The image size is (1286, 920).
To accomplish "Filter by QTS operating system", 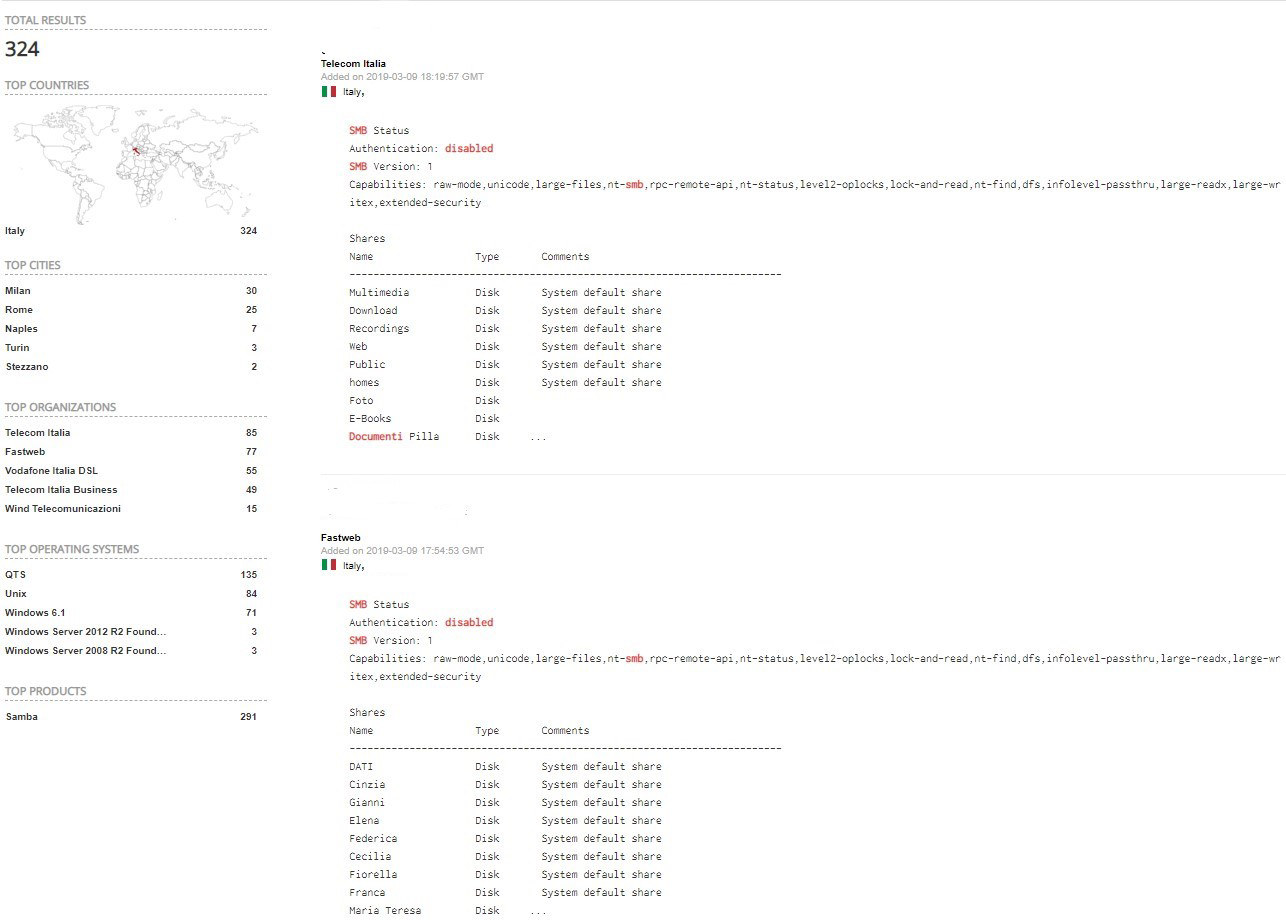I will (x=16, y=575).
